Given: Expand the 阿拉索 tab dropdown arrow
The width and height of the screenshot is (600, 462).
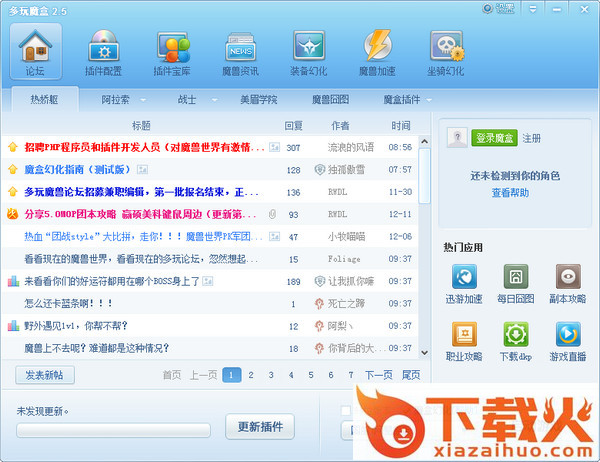Looking at the screenshot, I should 142,100.
